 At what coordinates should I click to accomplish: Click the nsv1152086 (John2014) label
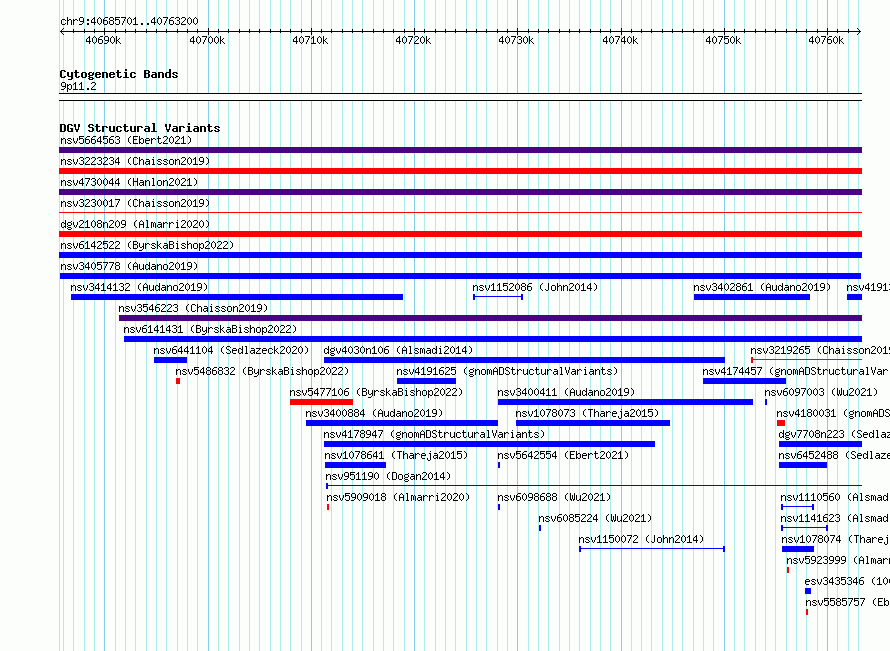[x=535, y=287]
